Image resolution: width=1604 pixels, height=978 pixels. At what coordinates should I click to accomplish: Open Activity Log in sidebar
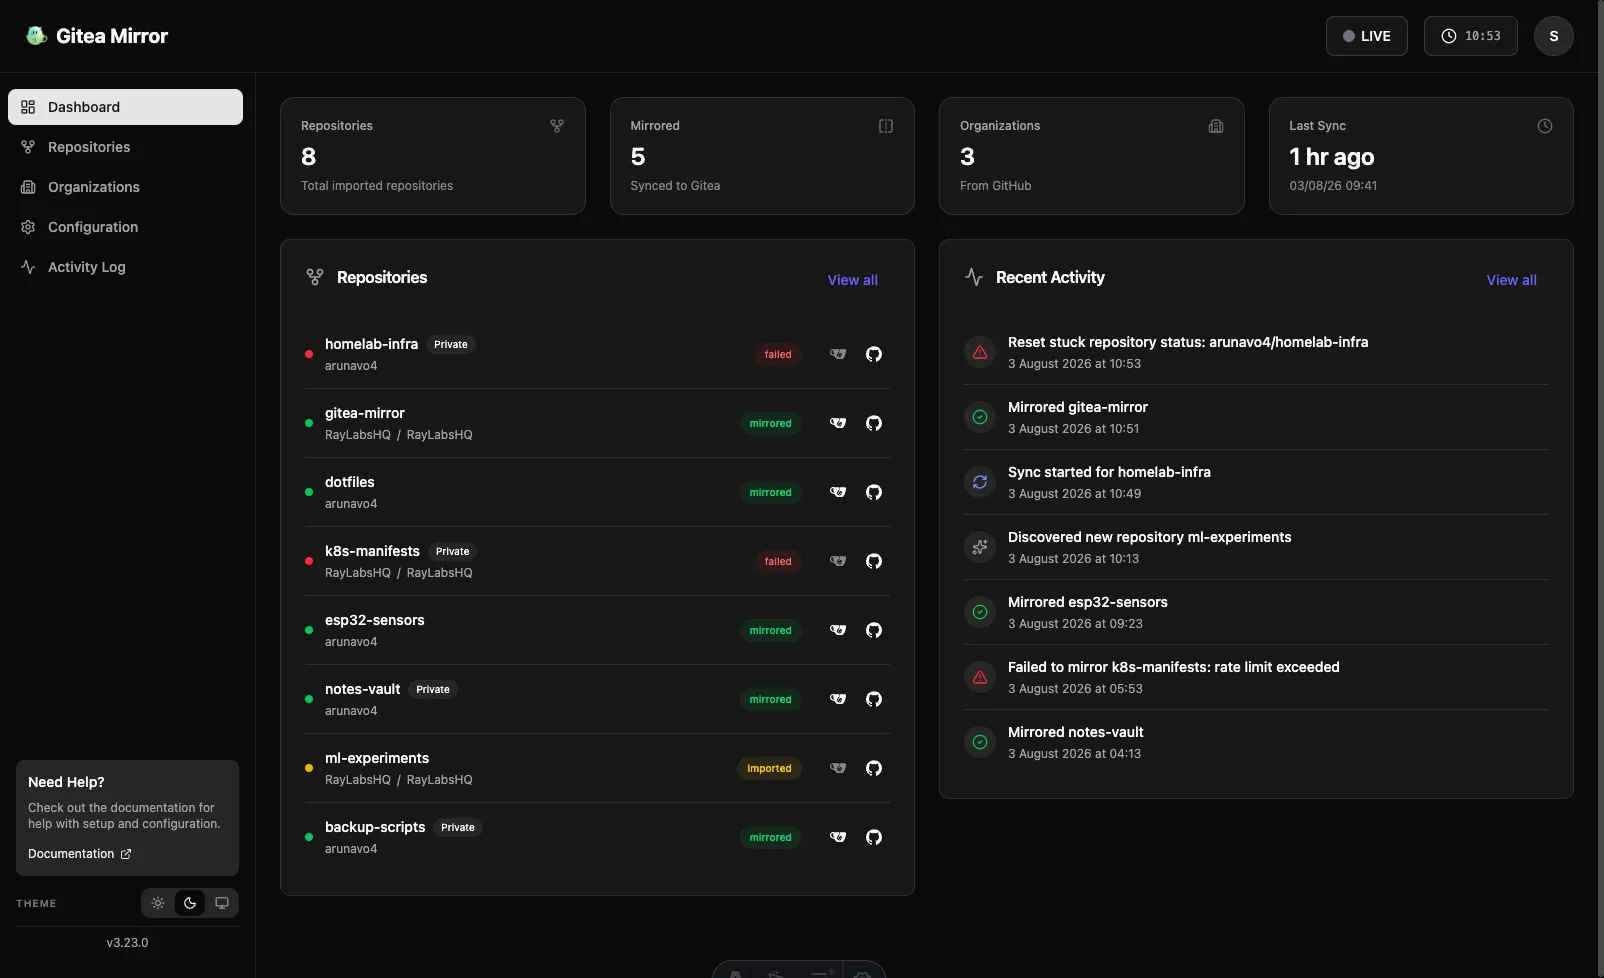(x=125, y=267)
